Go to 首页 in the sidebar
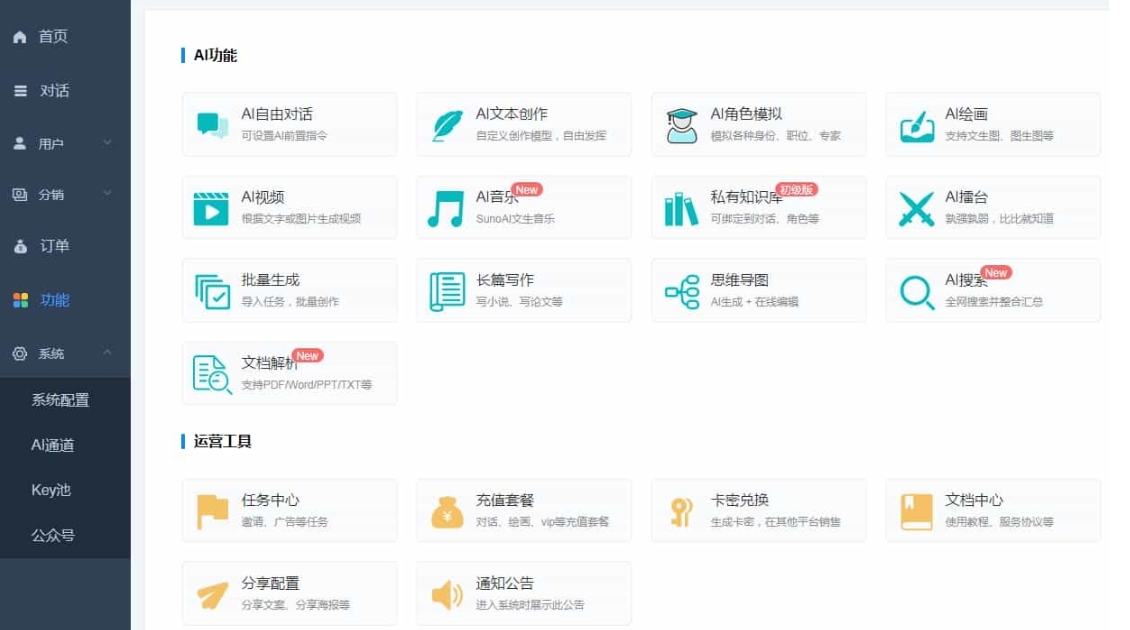The image size is (1130, 630). (x=53, y=37)
